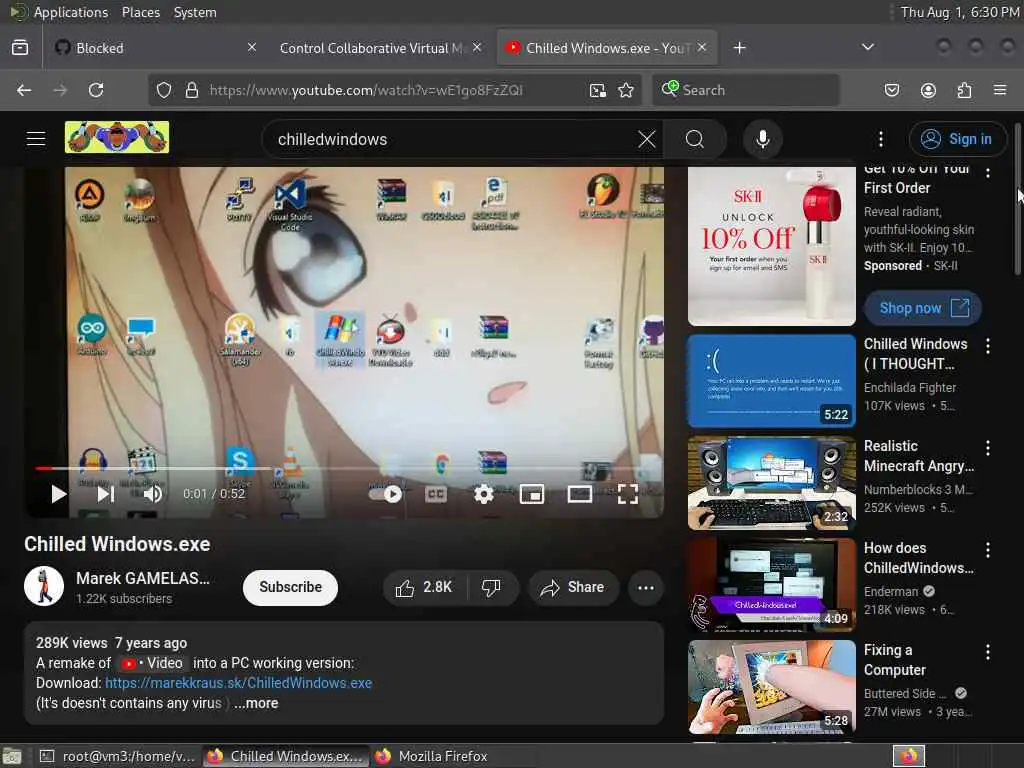
Task: Go back to previous page
Action: point(24,90)
